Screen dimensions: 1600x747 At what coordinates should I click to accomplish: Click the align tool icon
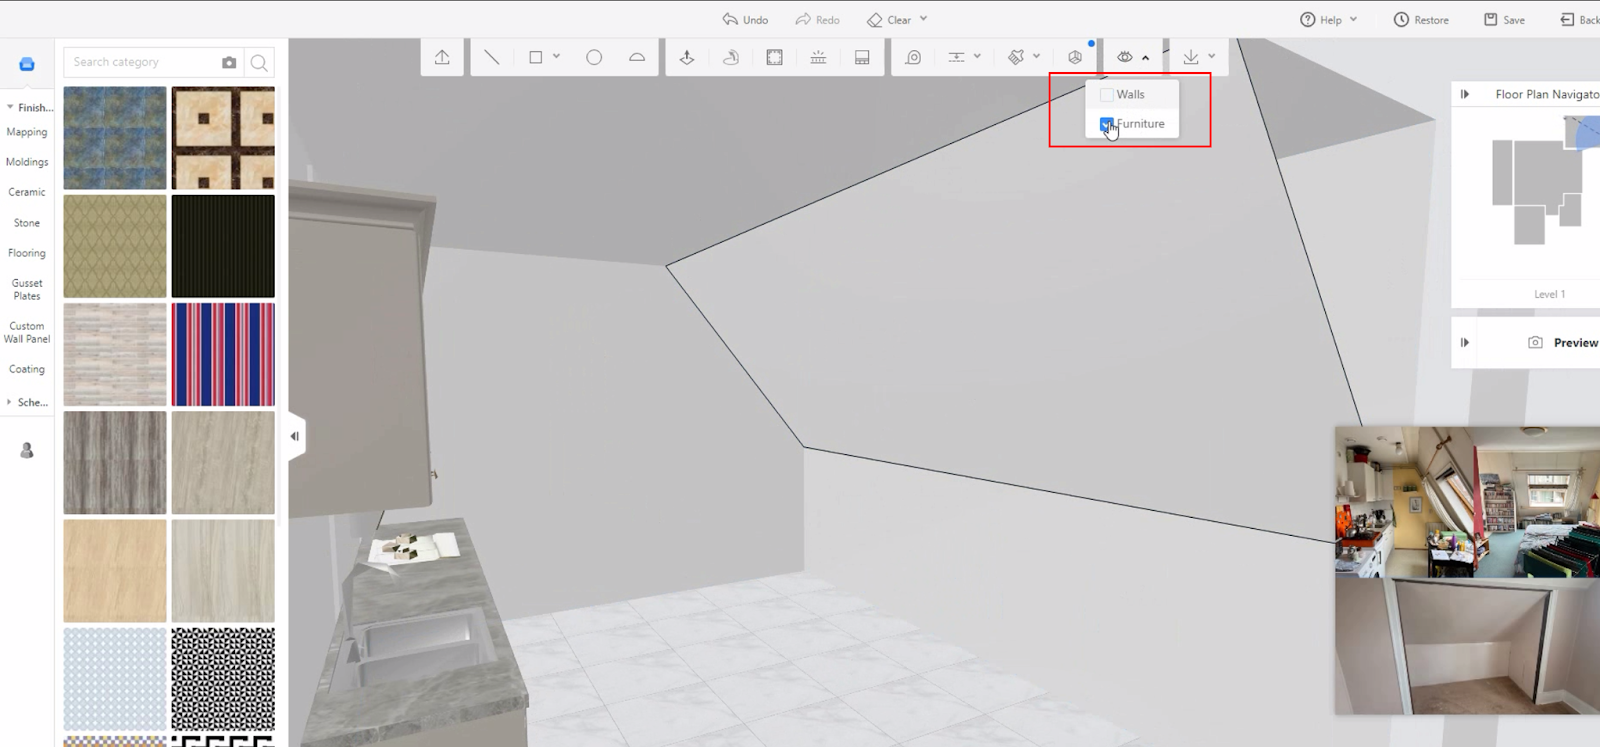(957, 58)
